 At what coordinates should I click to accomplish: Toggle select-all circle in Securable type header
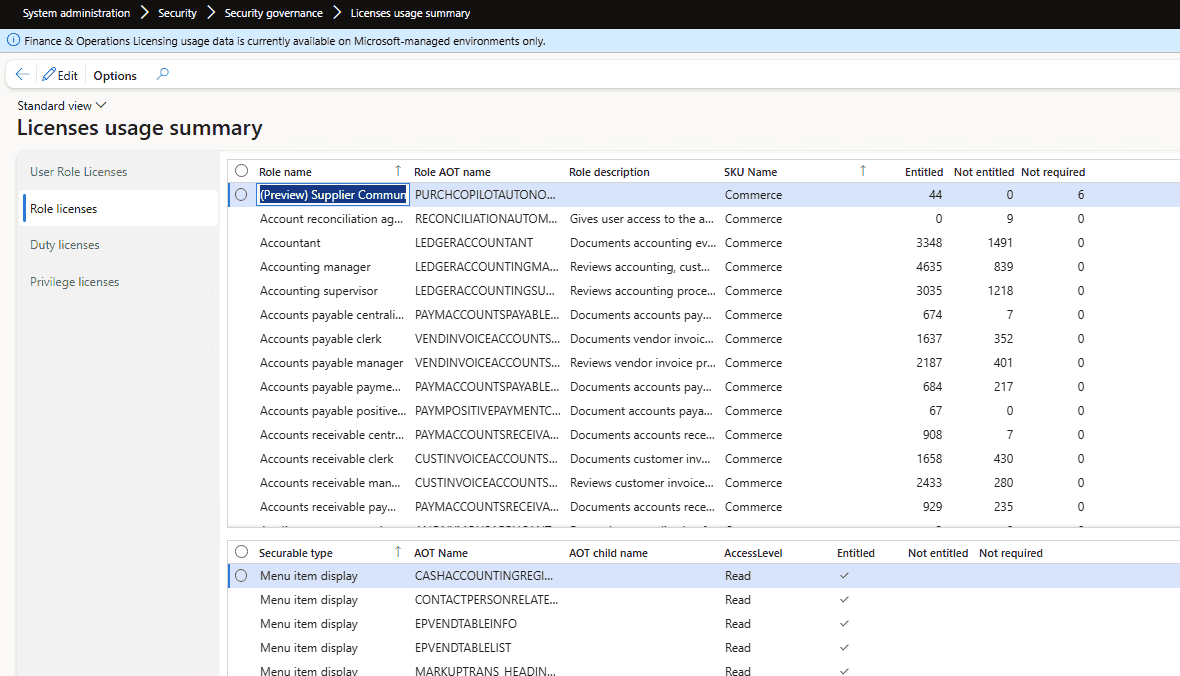241,552
